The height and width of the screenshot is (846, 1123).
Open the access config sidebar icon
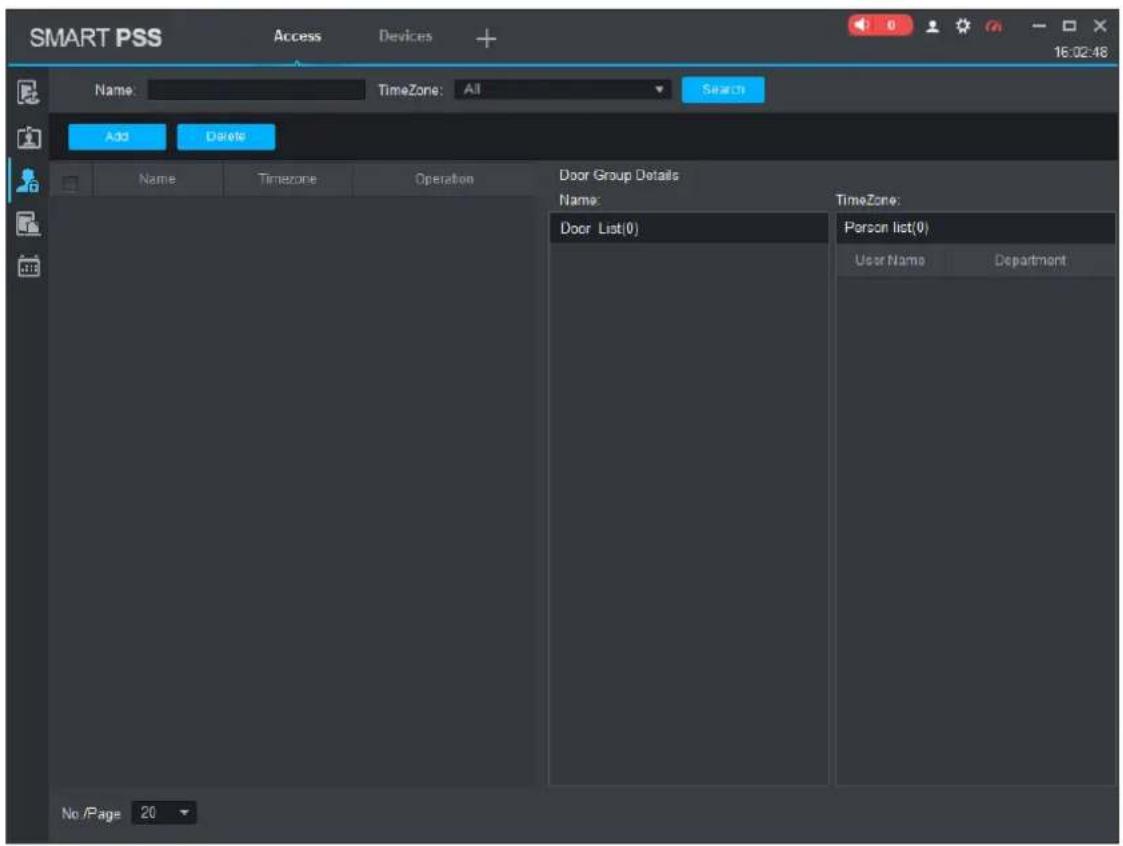click(x=28, y=224)
